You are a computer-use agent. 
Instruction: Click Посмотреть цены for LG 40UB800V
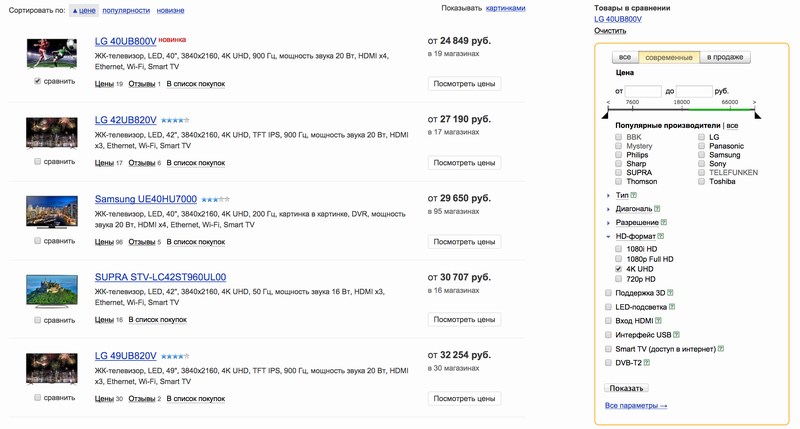tap(464, 84)
